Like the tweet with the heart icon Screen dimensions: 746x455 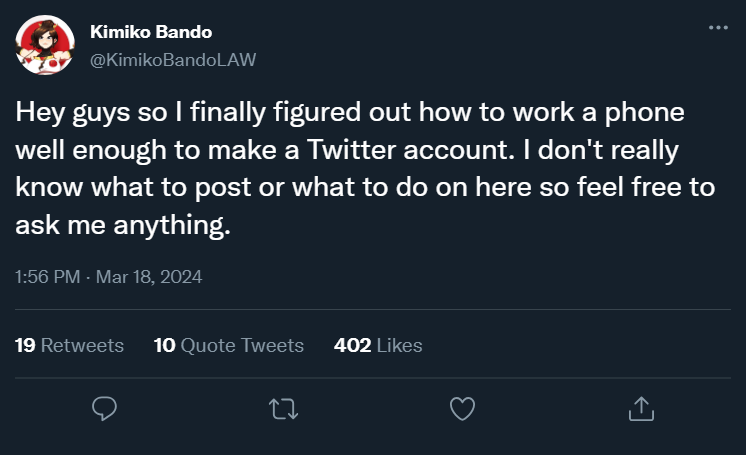(461, 407)
